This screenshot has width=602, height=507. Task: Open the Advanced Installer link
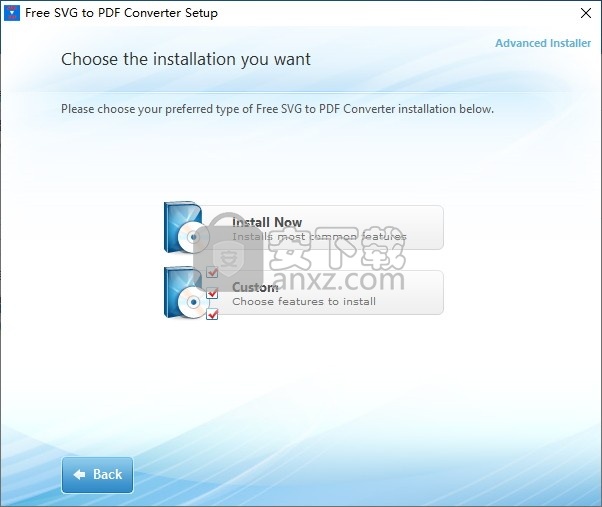[542, 43]
